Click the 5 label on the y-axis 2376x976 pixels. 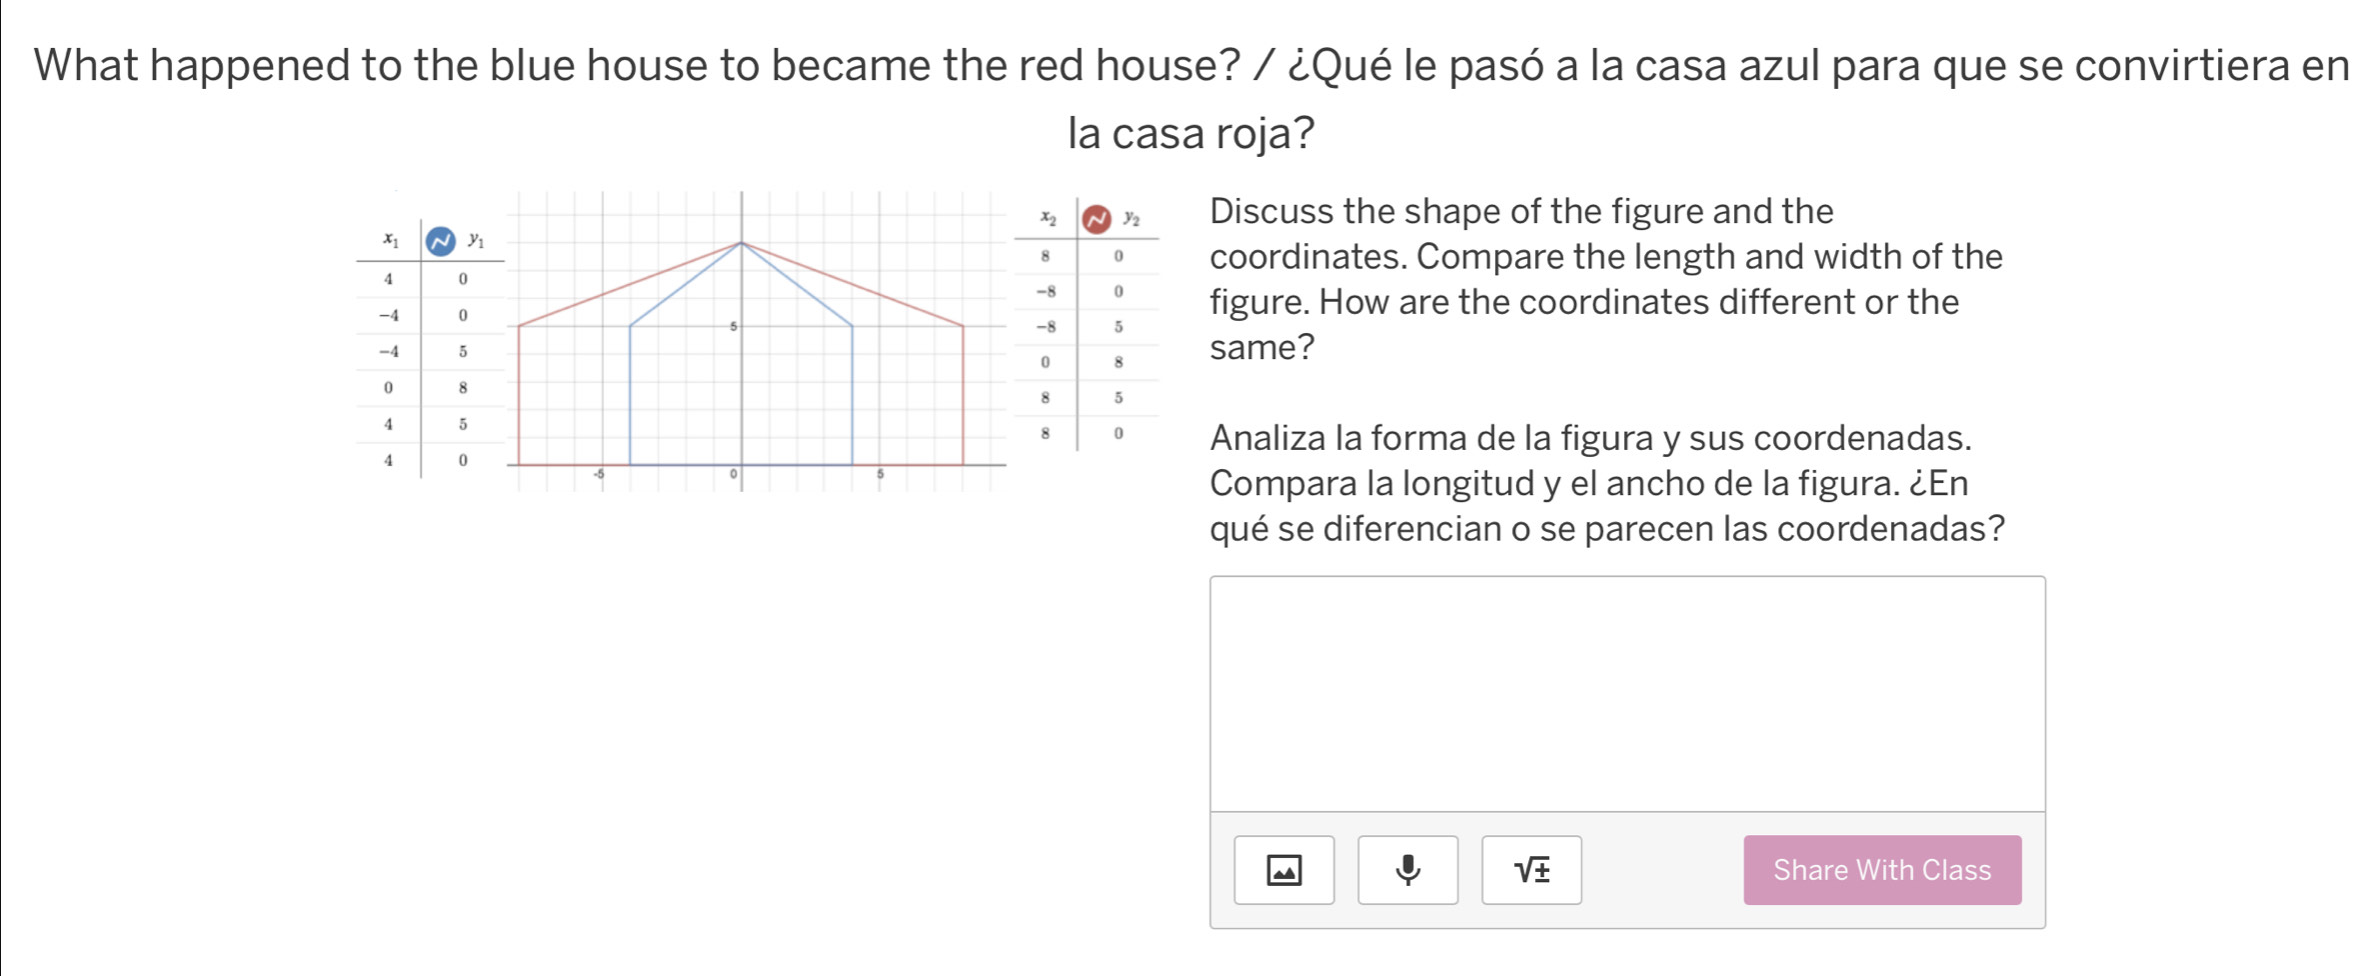click(733, 325)
